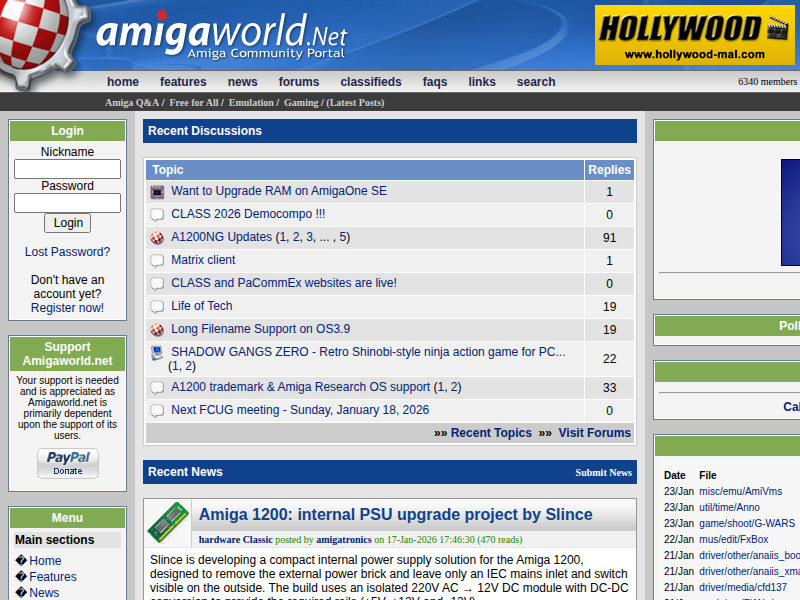Open the A1200NG Updates topic
This screenshot has height=600, width=800.
point(221,237)
